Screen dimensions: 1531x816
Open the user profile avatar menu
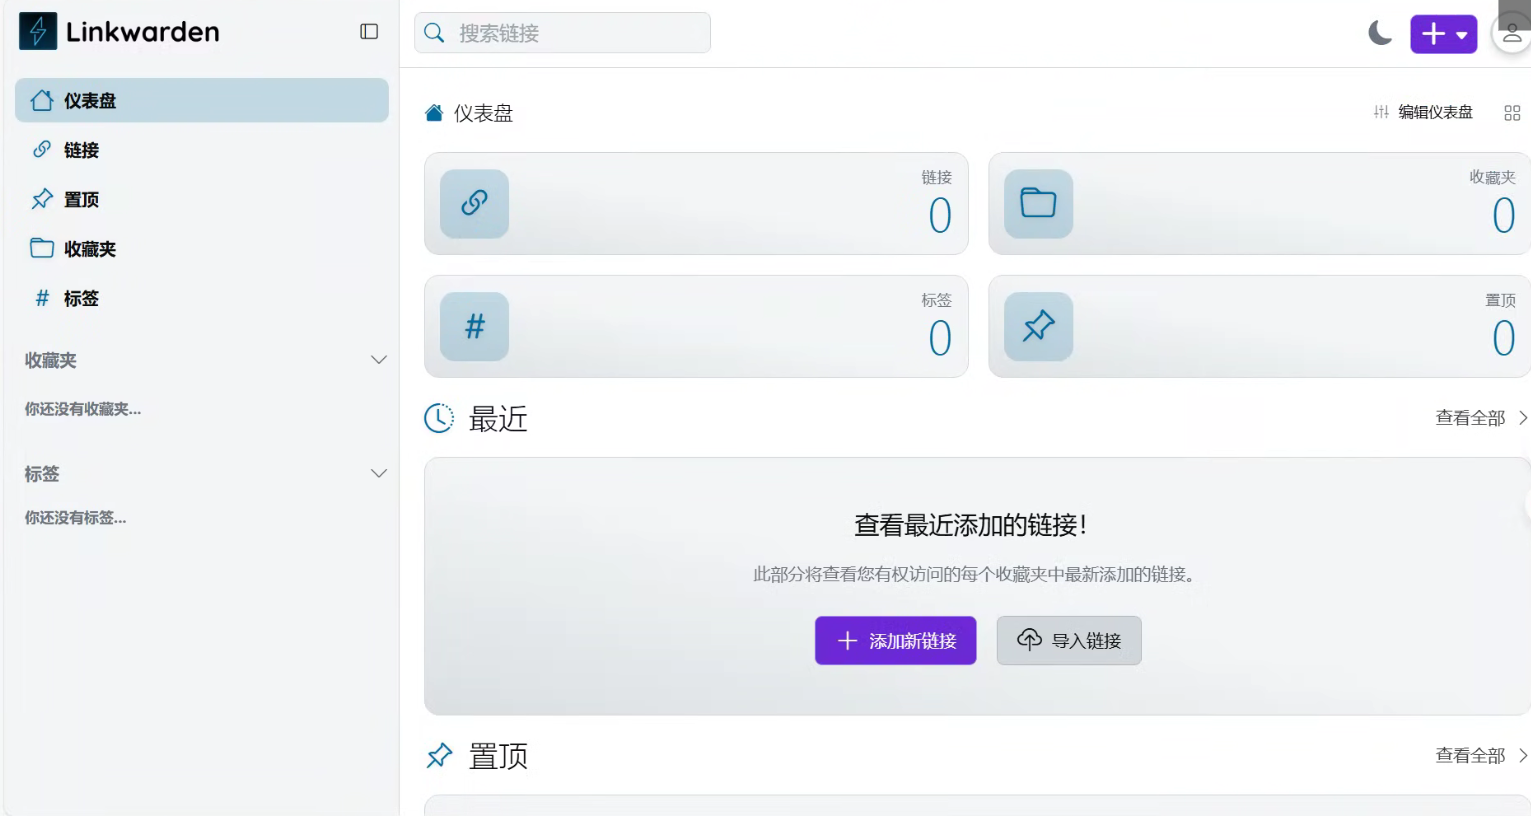pos(1511,34)
